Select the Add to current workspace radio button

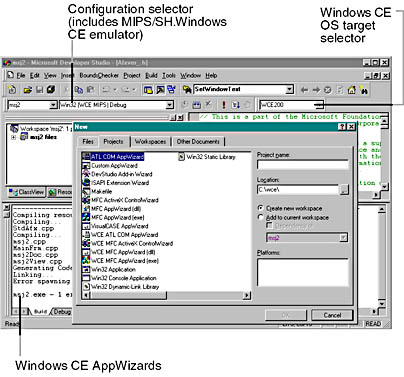pyautogui.click(x=261, y=217)
